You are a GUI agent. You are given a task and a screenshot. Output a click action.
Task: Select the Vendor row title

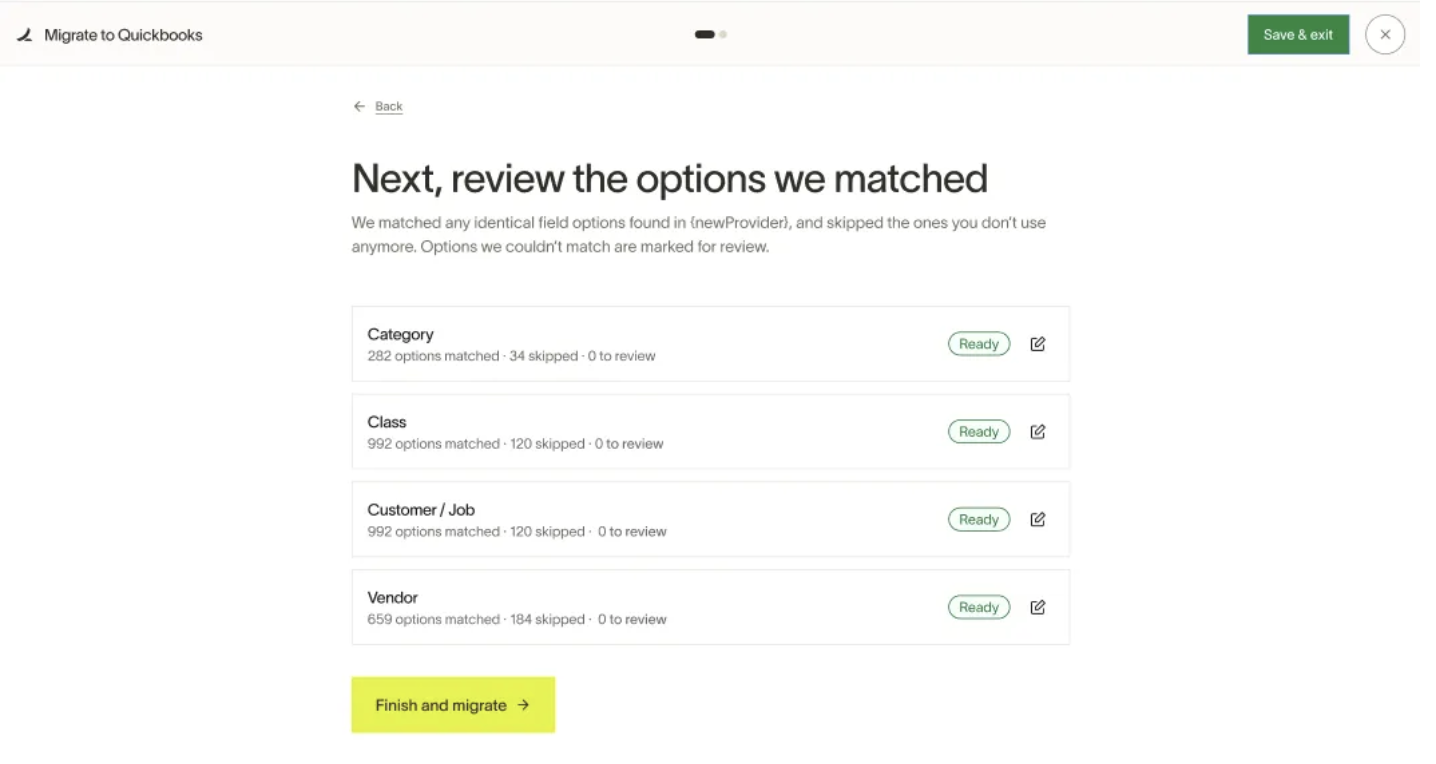(x=392, y=597)
